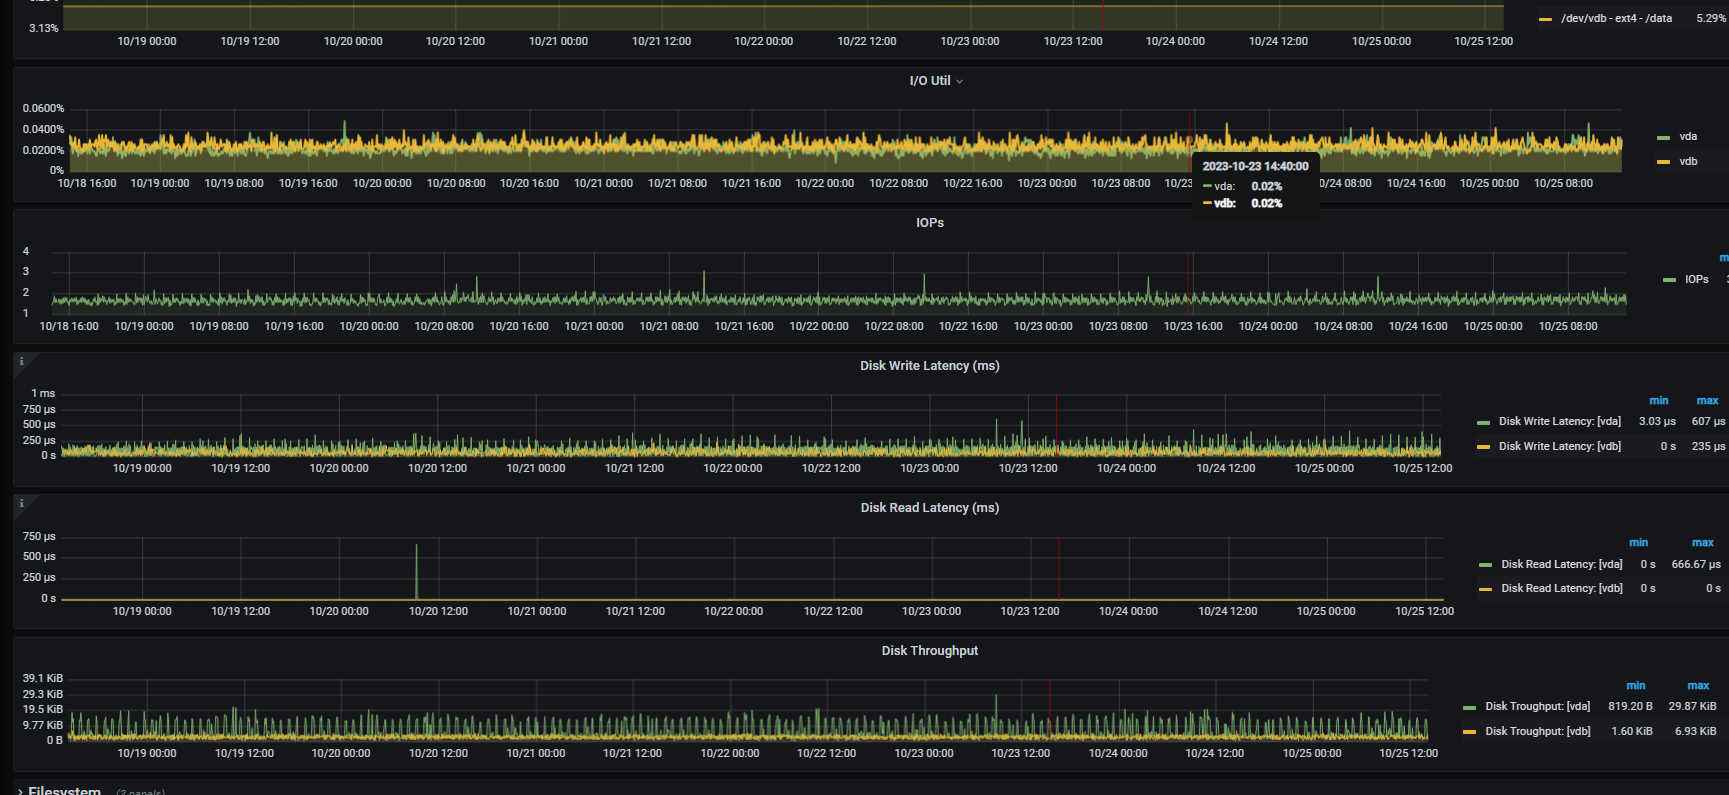Toggle Disk Write Latency: [vdb] series visibility
The height and width of the screenshot is (795, 1729).
tap(1559, 447)
